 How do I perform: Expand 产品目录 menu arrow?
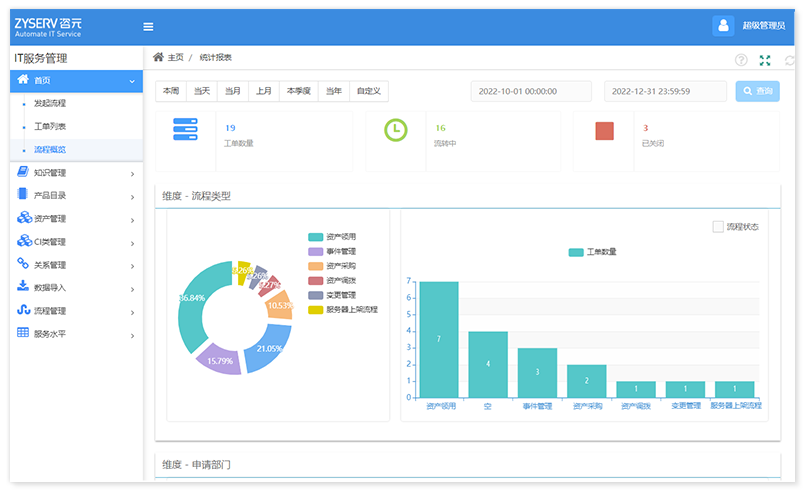[132, 197]
